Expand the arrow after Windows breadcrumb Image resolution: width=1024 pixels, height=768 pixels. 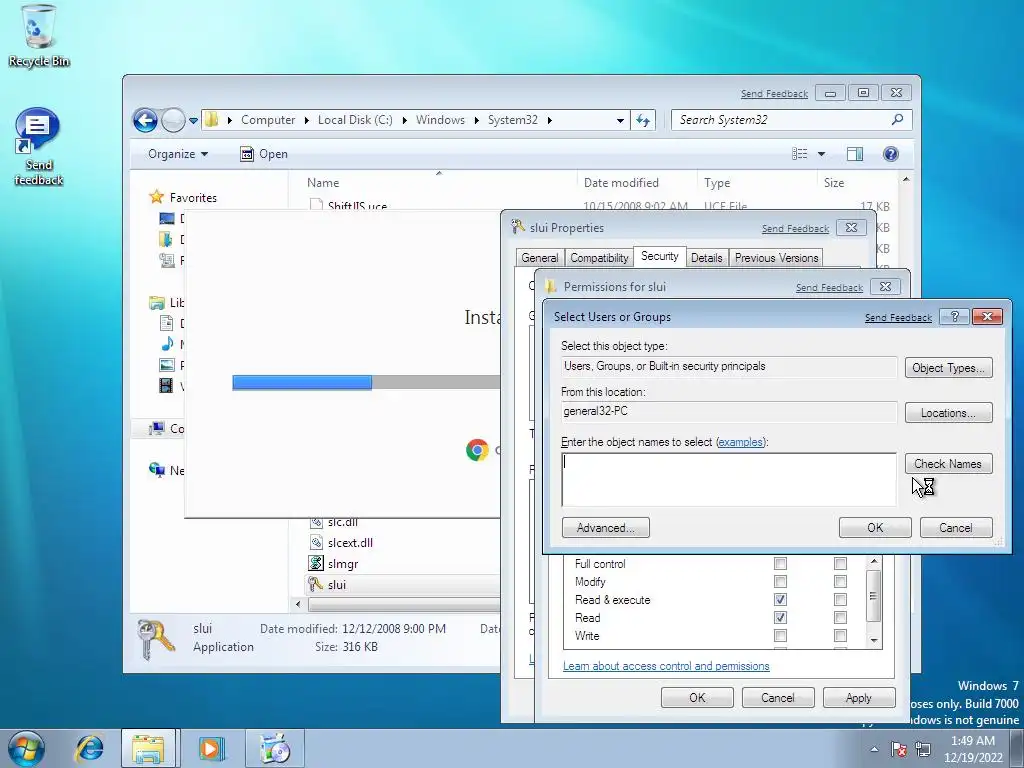click(x=477, y=120)
